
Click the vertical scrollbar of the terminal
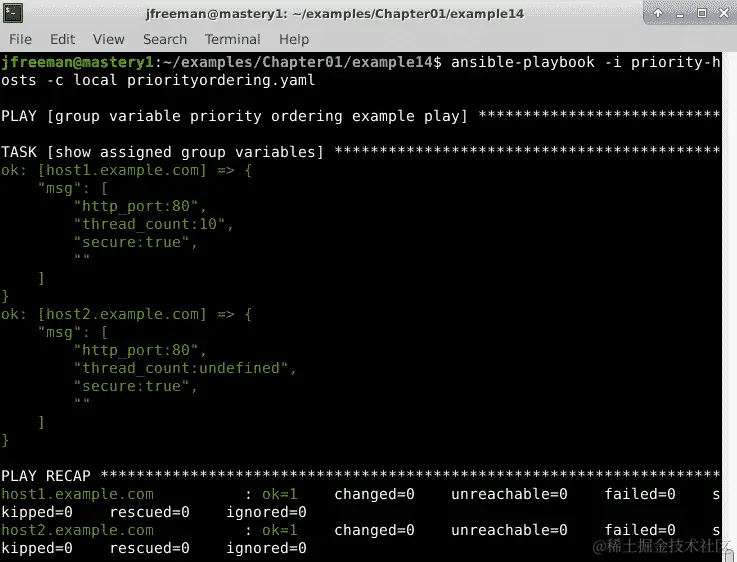[x=729, y=305]
